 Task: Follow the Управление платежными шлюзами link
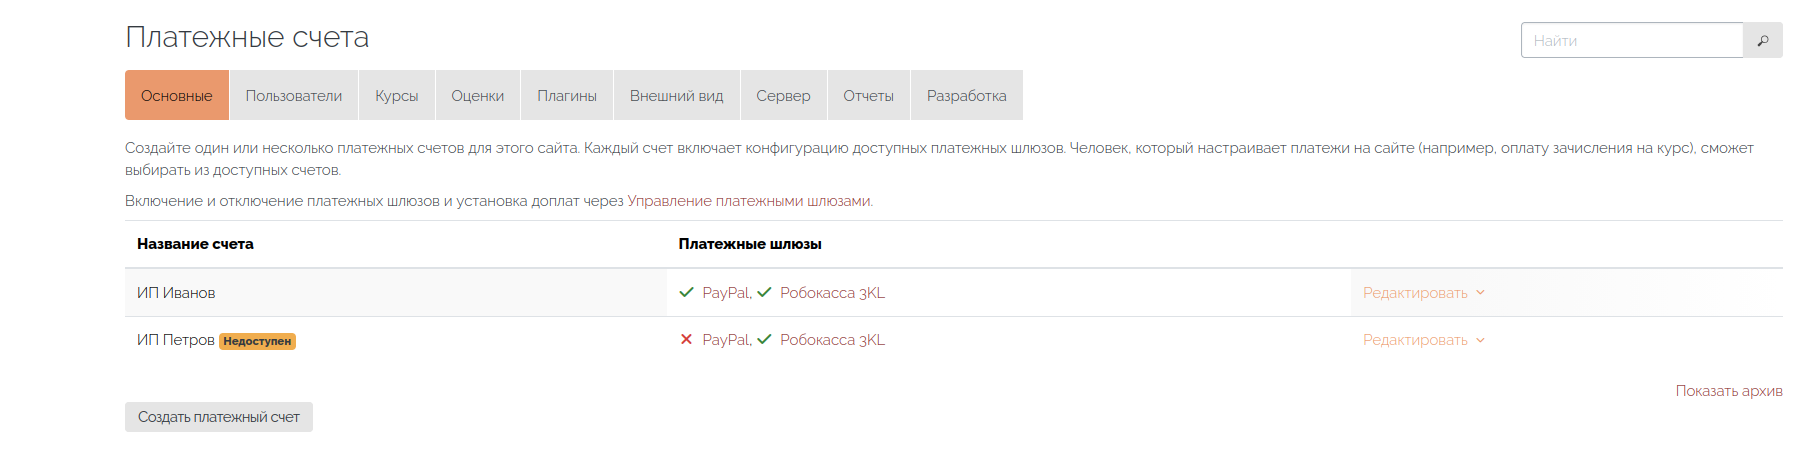[749, 201]
